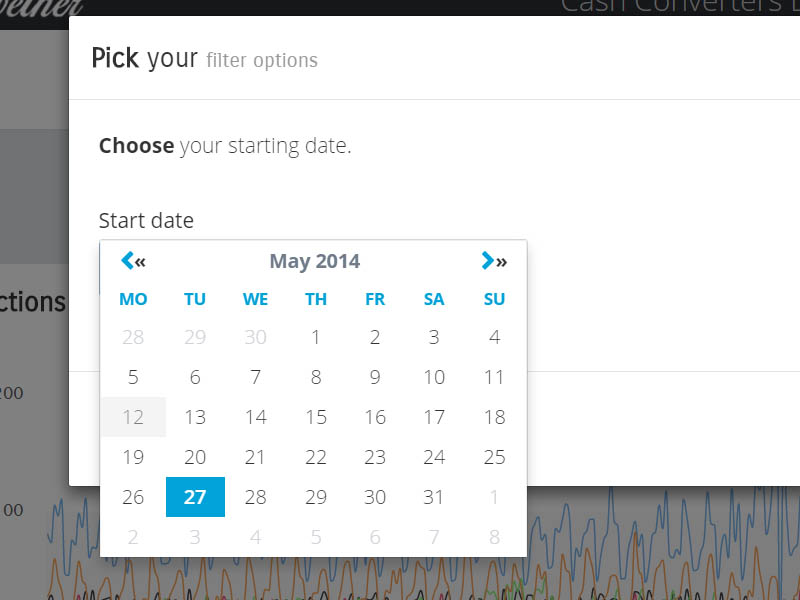
Task: Pick date 20 in the calendar
Action: point(195,457)
